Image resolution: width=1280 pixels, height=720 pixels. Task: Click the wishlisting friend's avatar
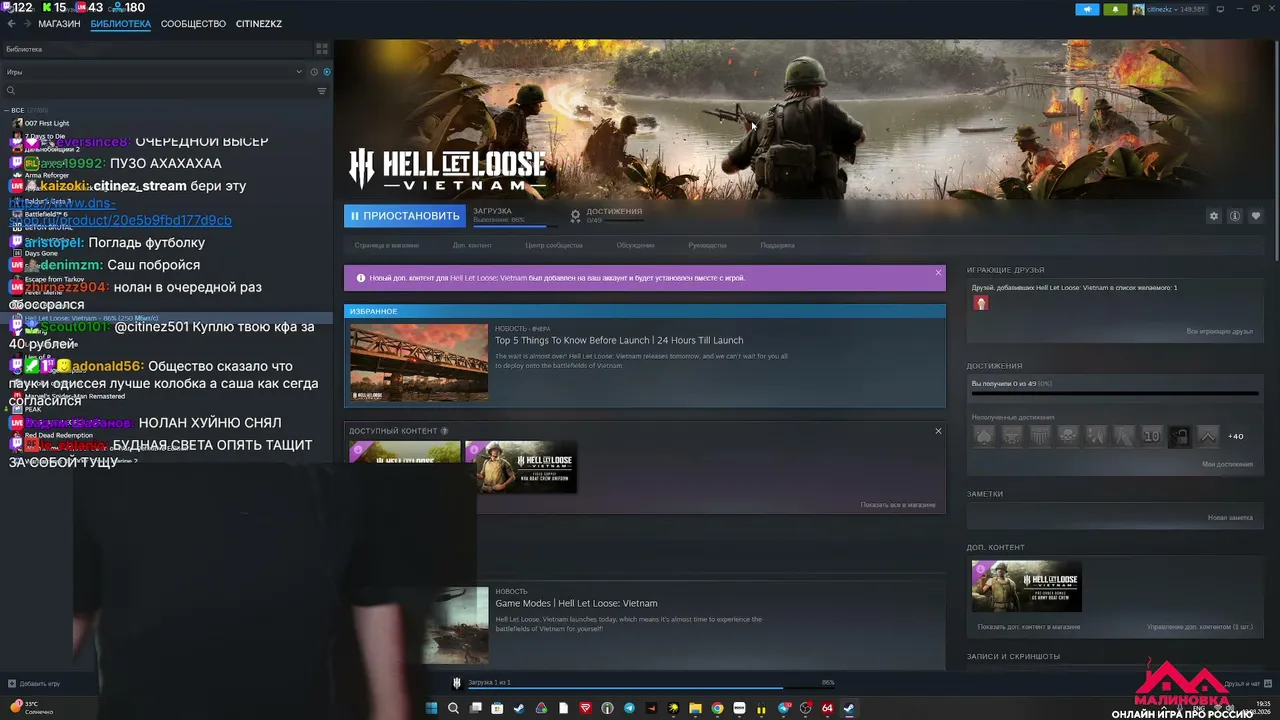pos(981,303)
